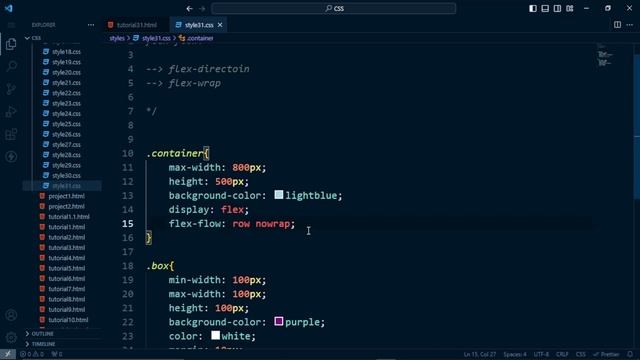This screenshot has width=640, height=360.
Task: Open style30.css in the explorer
Action: pos(66,176)
